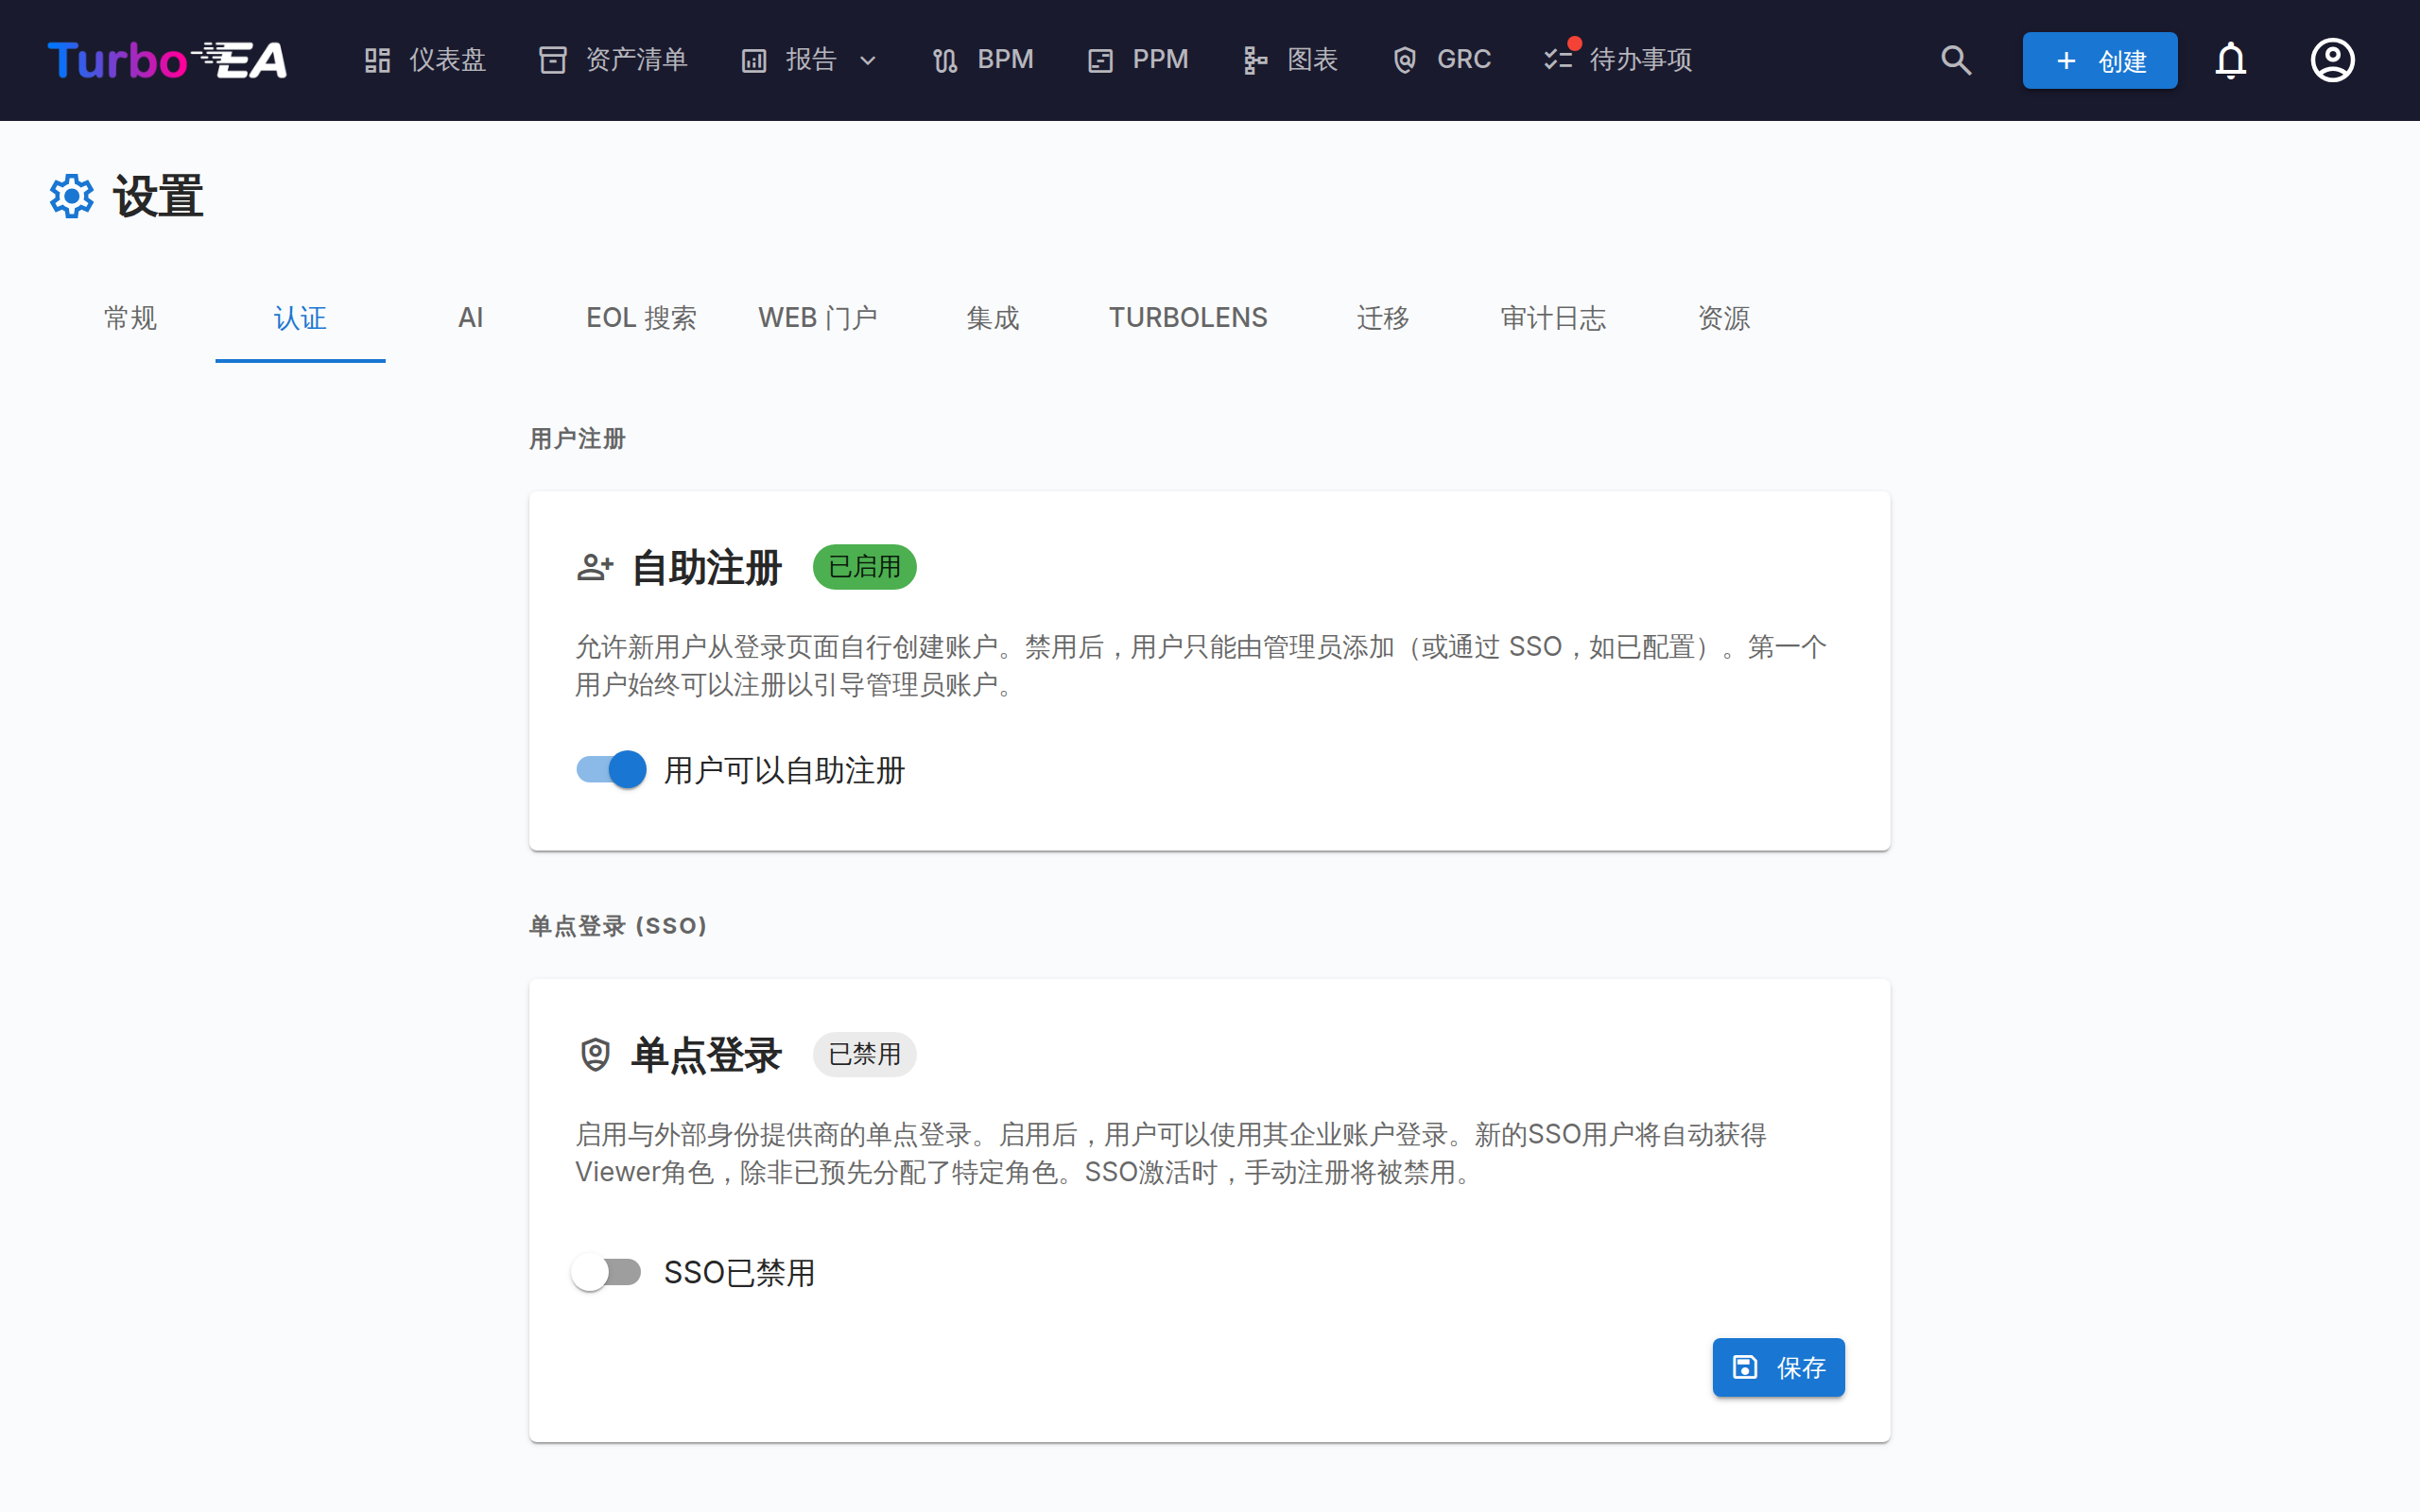Click the GRC shield icon

click(1405, 60)
